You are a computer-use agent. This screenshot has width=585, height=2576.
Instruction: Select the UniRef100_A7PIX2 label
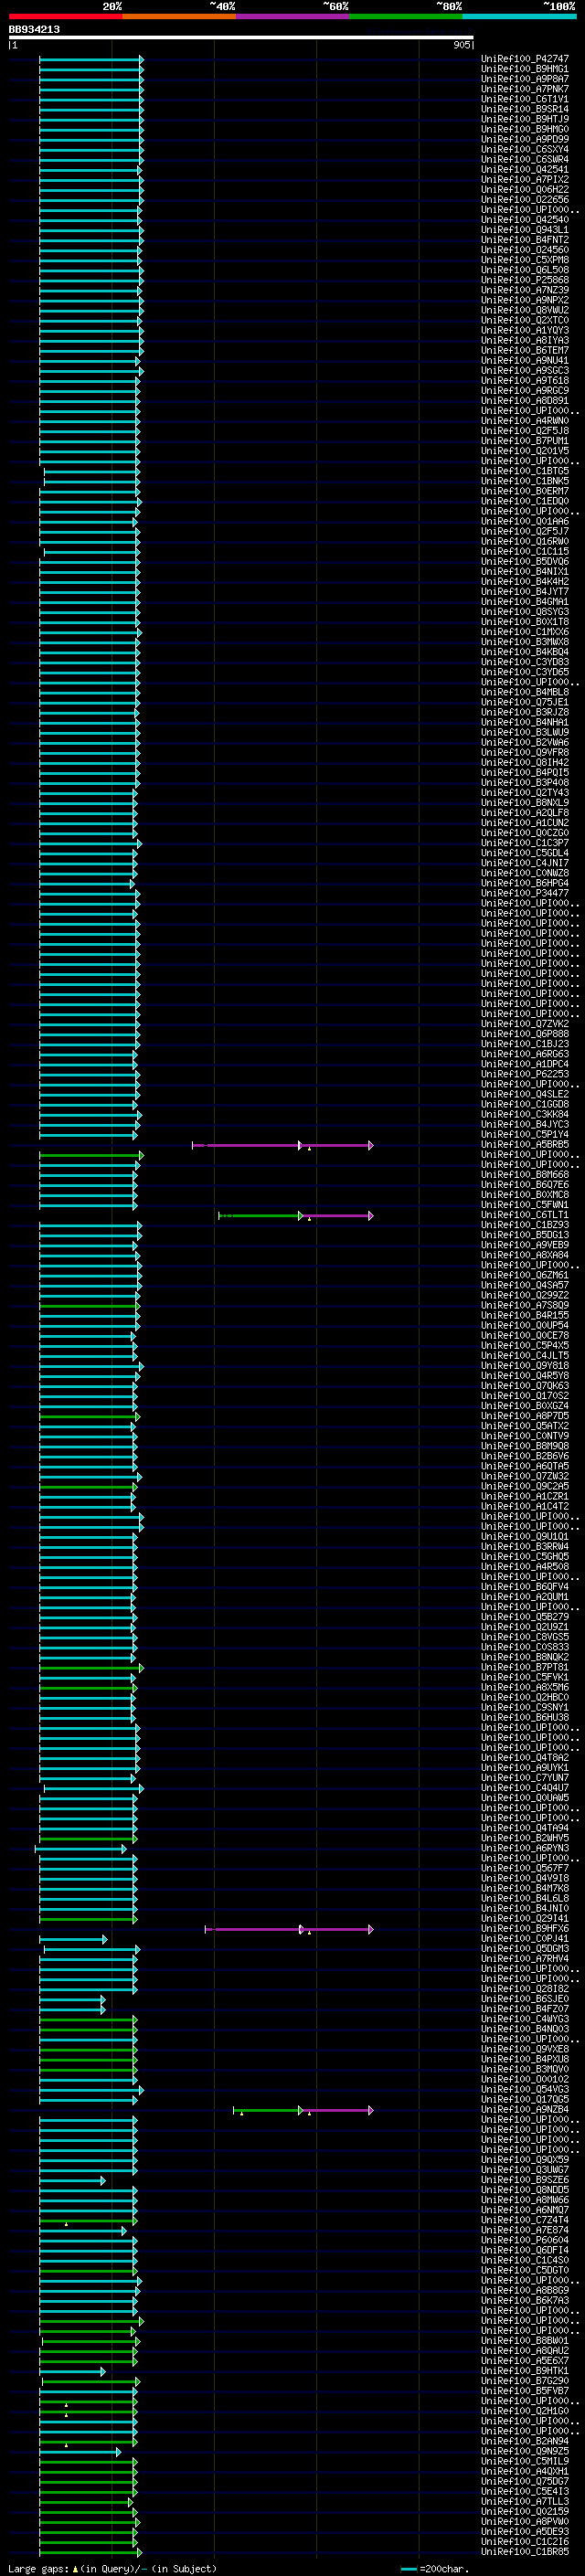coord(525,180)
